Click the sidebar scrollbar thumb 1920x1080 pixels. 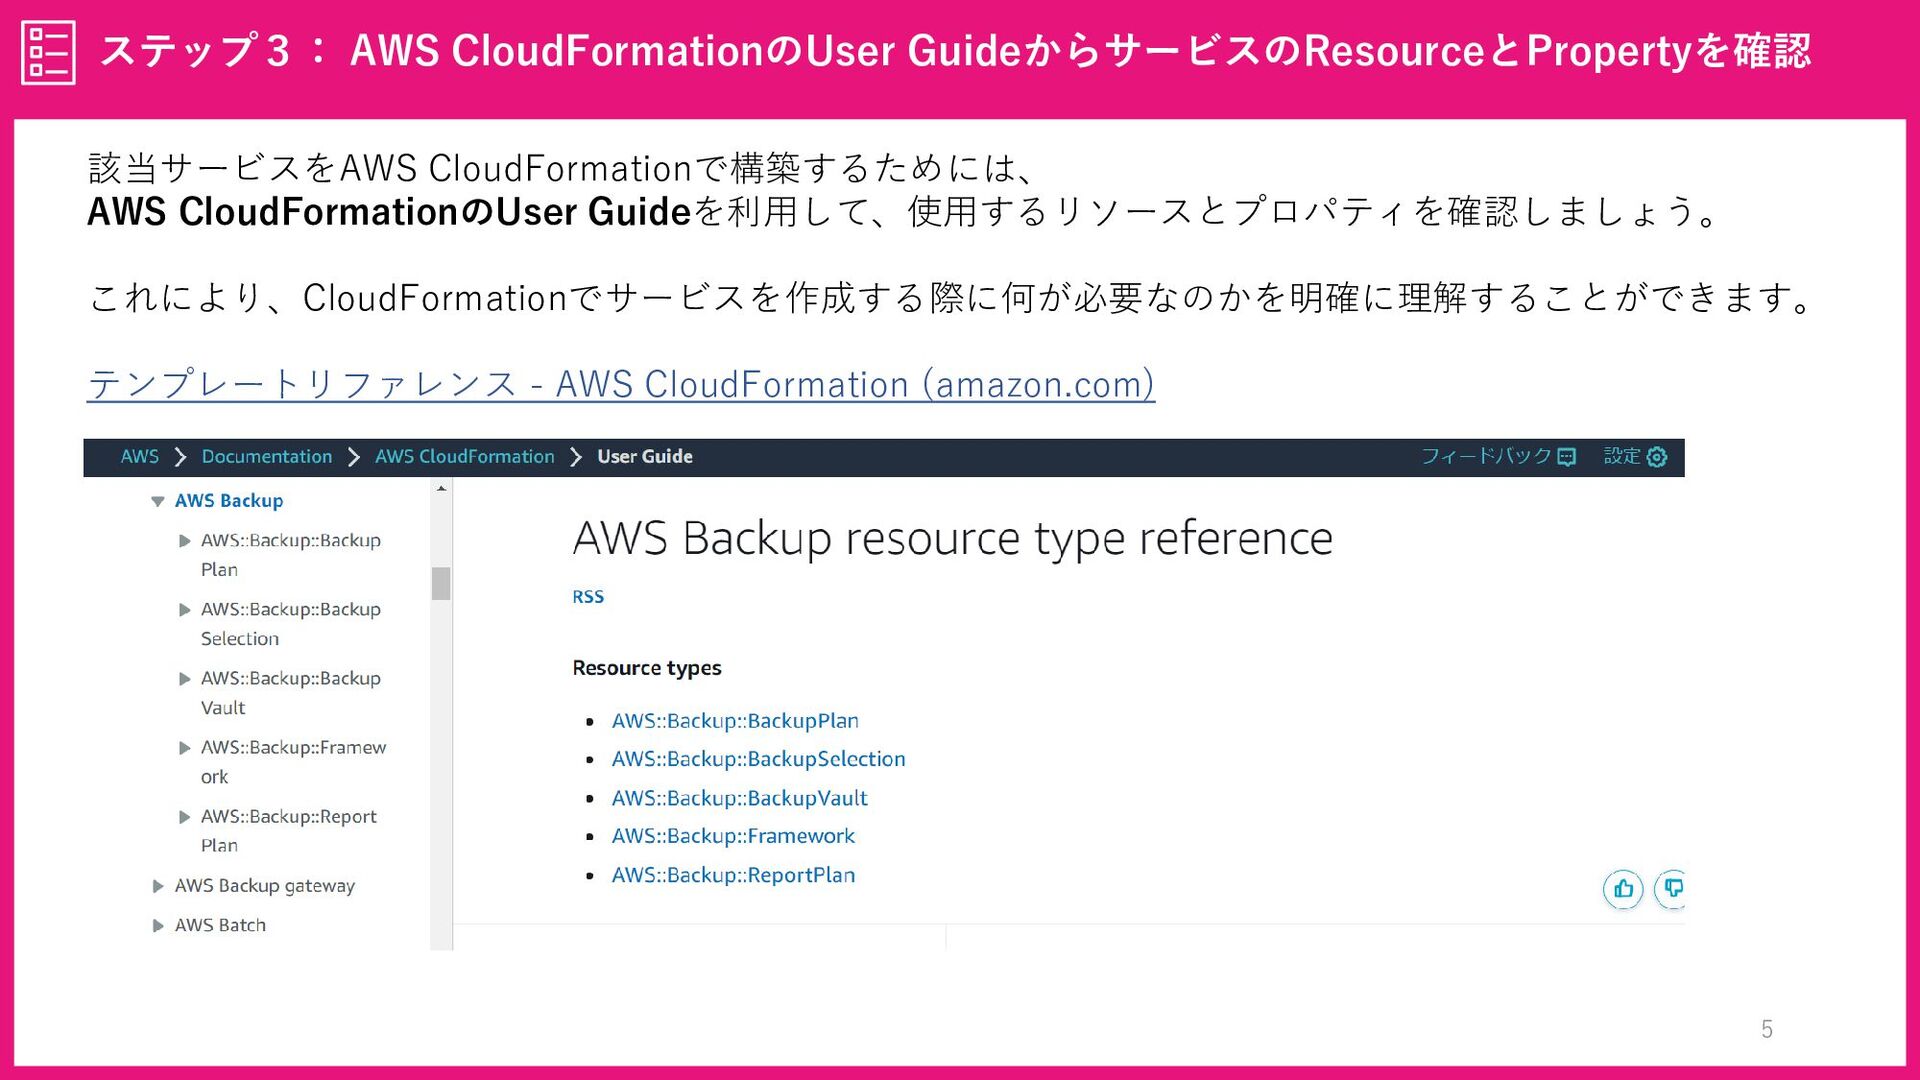coord(441,583)
